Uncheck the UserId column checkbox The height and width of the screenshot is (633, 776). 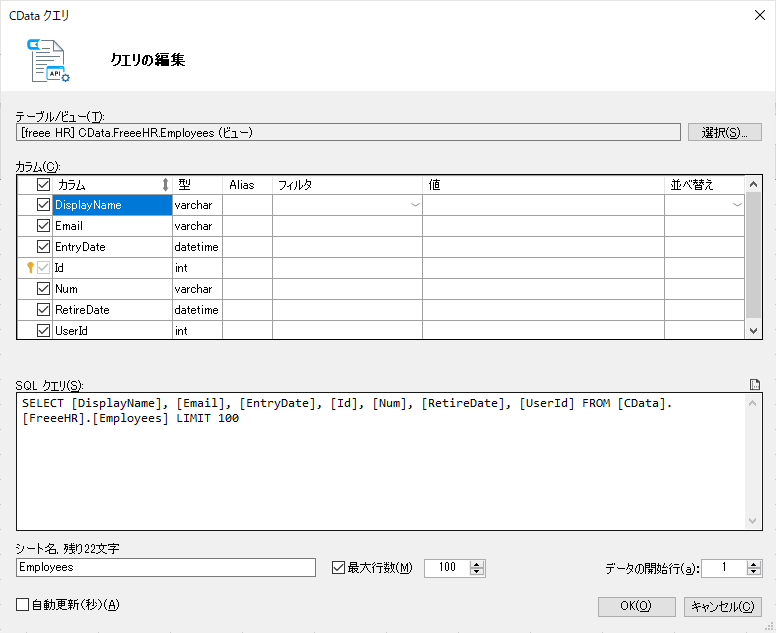point(44,331)
